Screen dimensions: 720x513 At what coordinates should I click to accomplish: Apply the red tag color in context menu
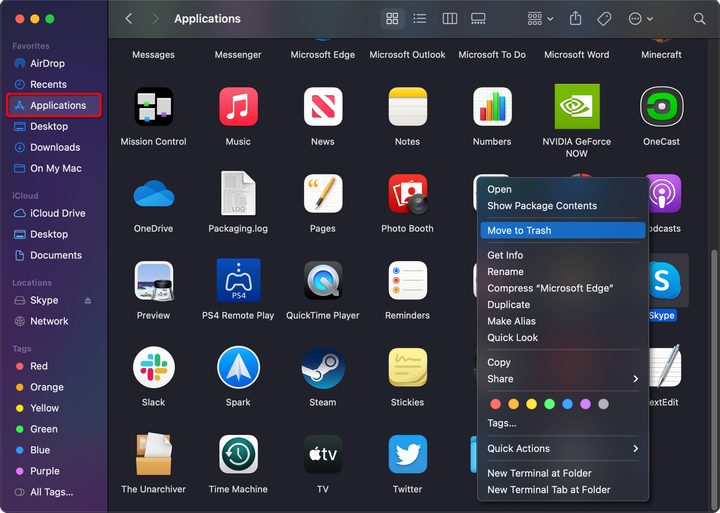click(495, 404)
